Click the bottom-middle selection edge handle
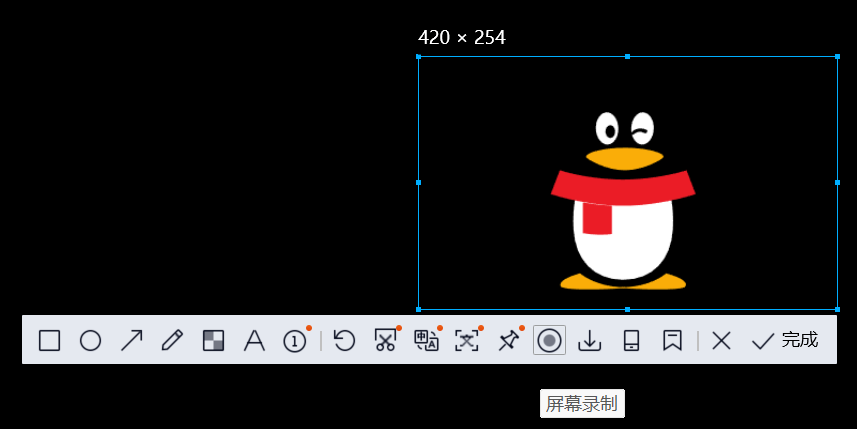The image size is (857, 429). pos(627,309)
